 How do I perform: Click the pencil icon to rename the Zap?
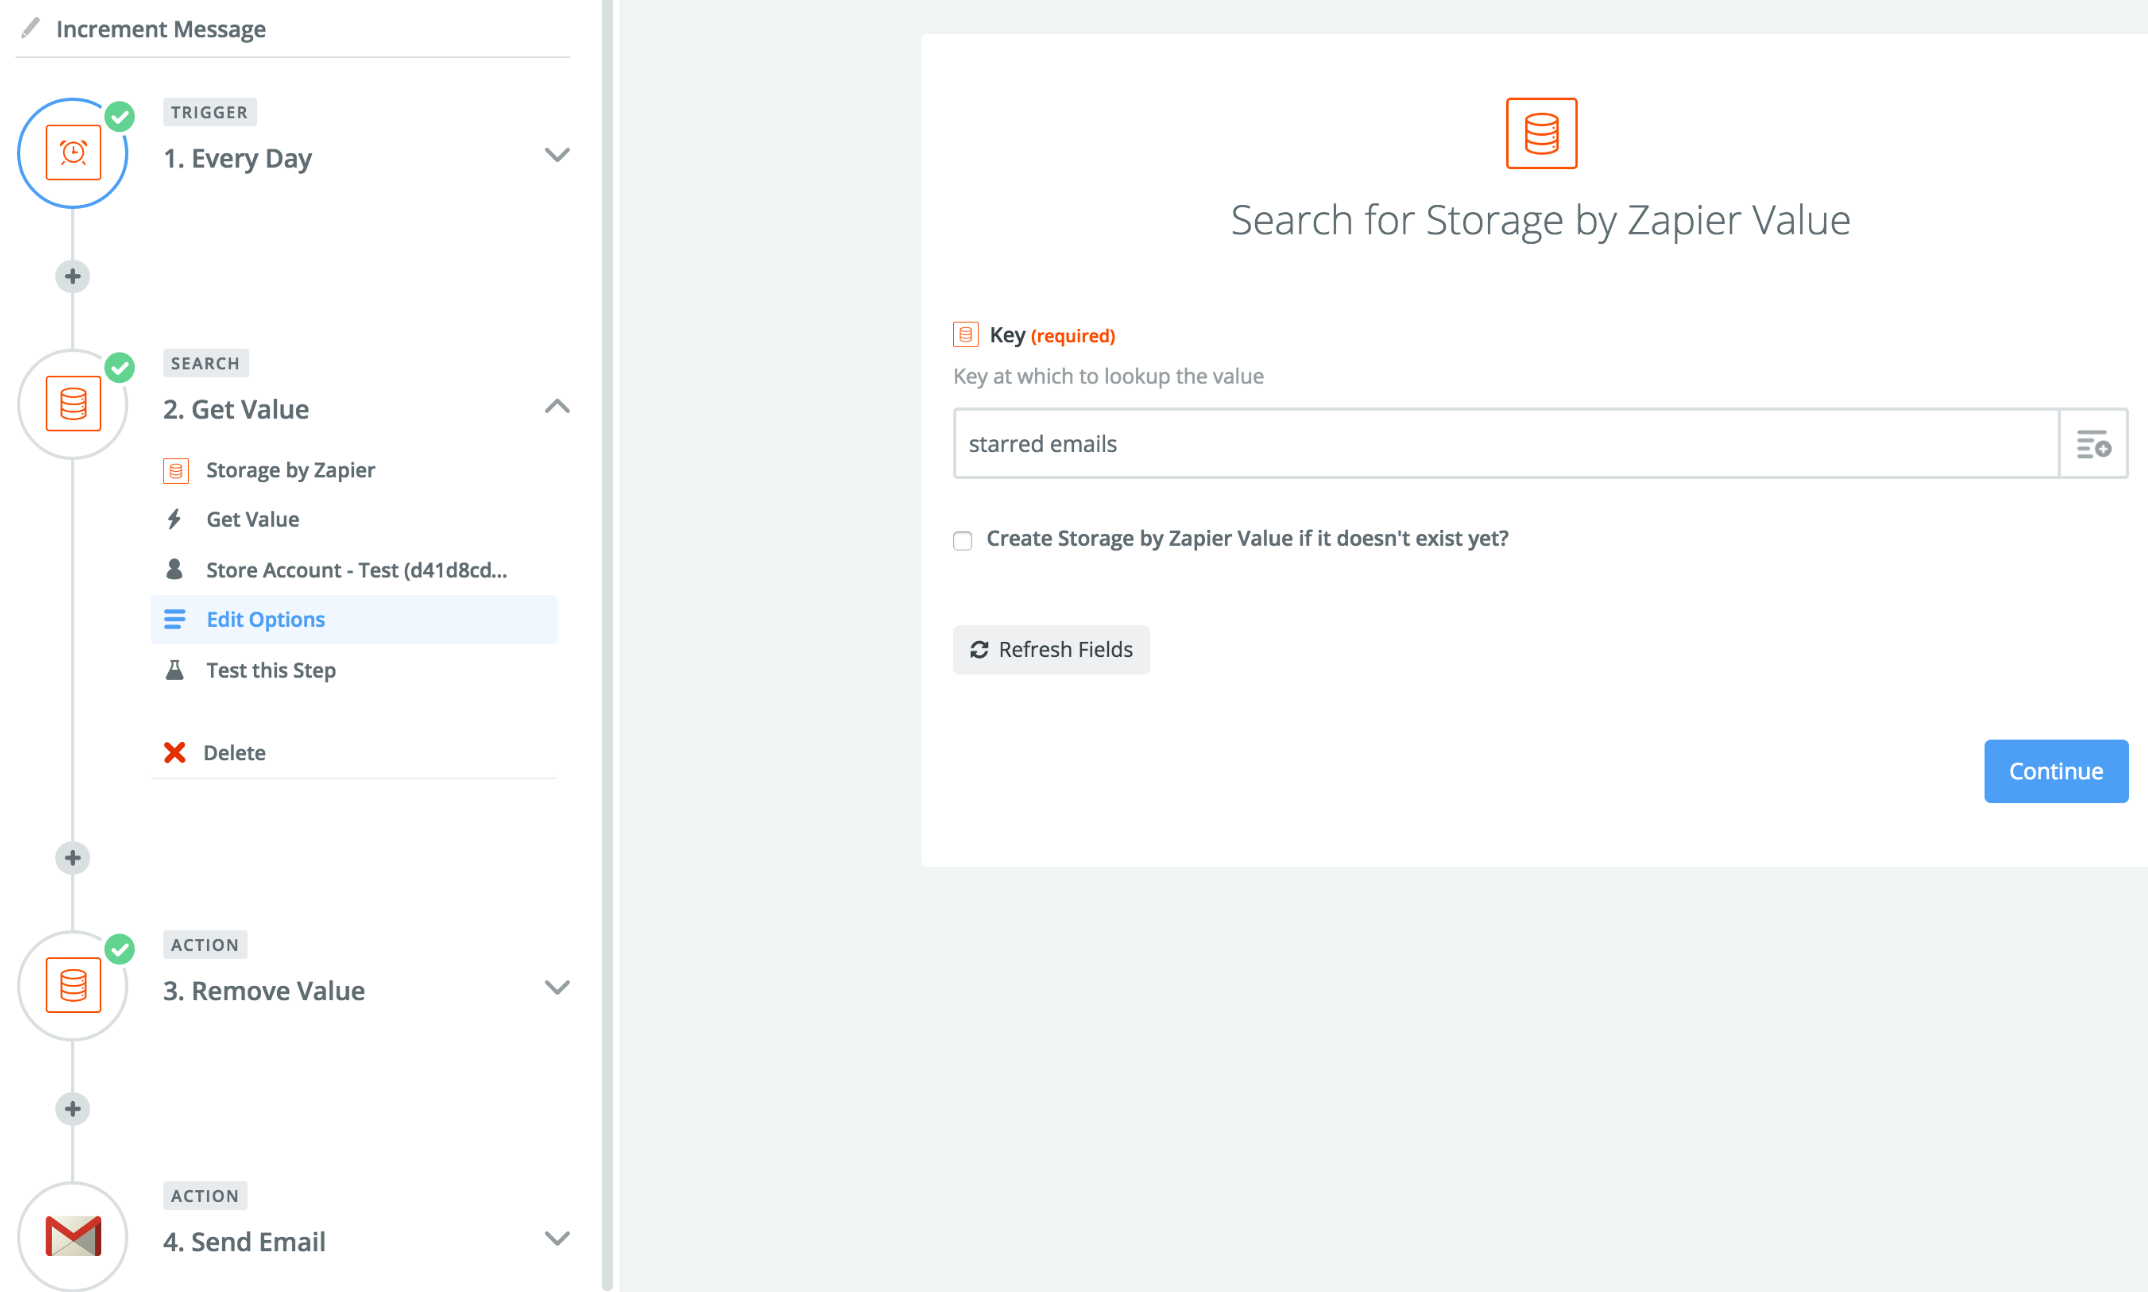tap(30, 28)
